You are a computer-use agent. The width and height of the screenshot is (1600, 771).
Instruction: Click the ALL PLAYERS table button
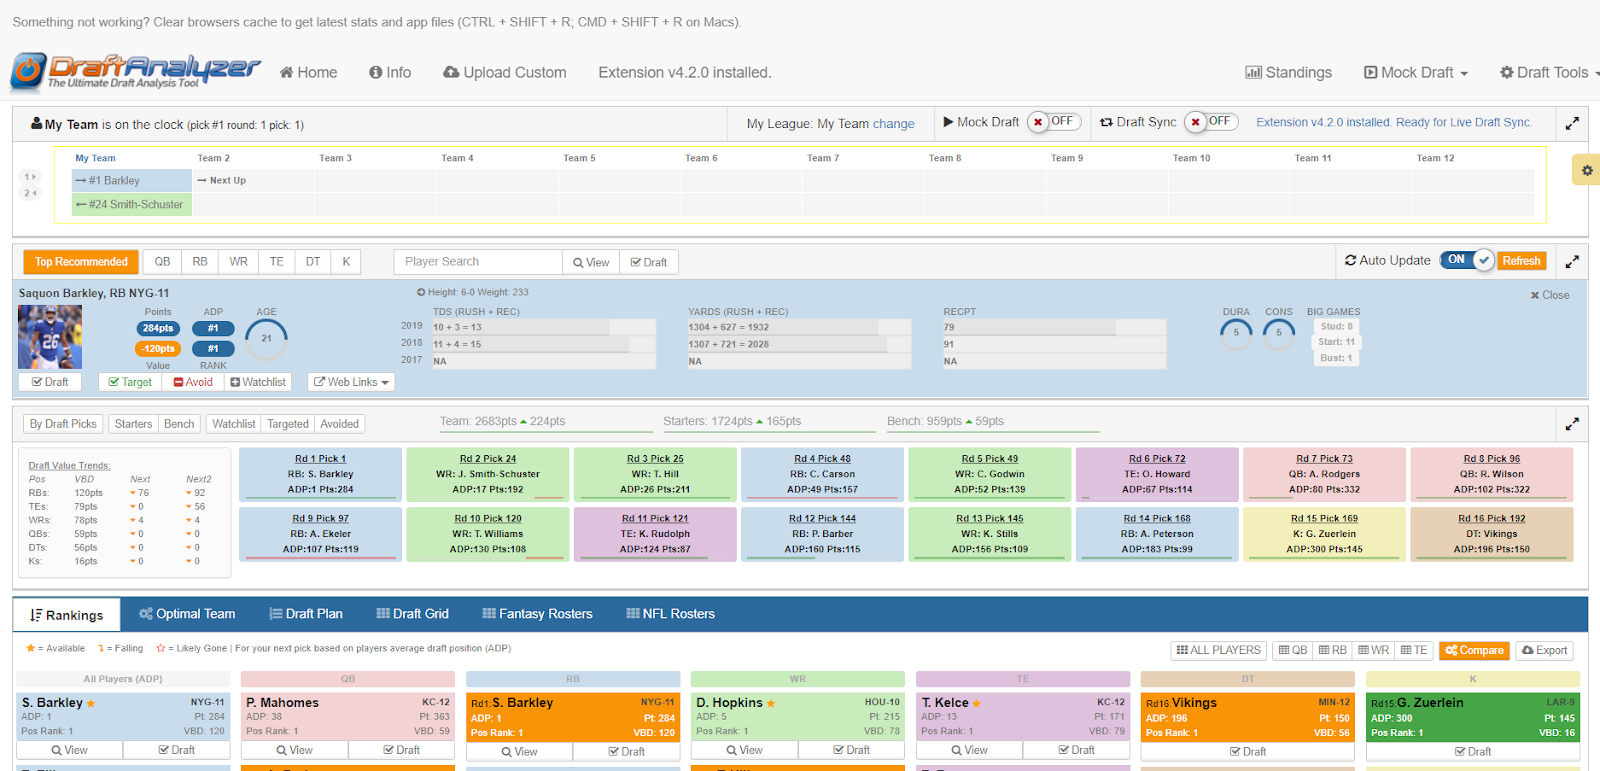click(1218, 650)
